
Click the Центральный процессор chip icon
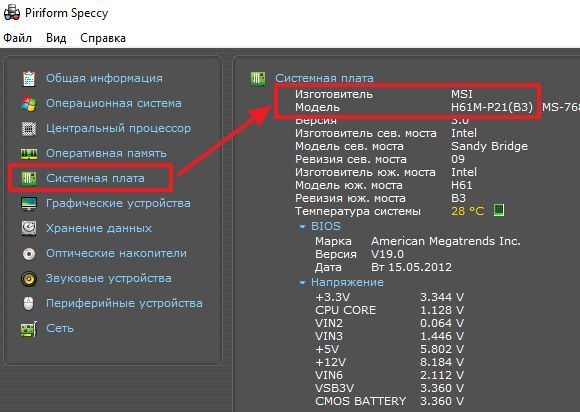[x=29, y=129]
